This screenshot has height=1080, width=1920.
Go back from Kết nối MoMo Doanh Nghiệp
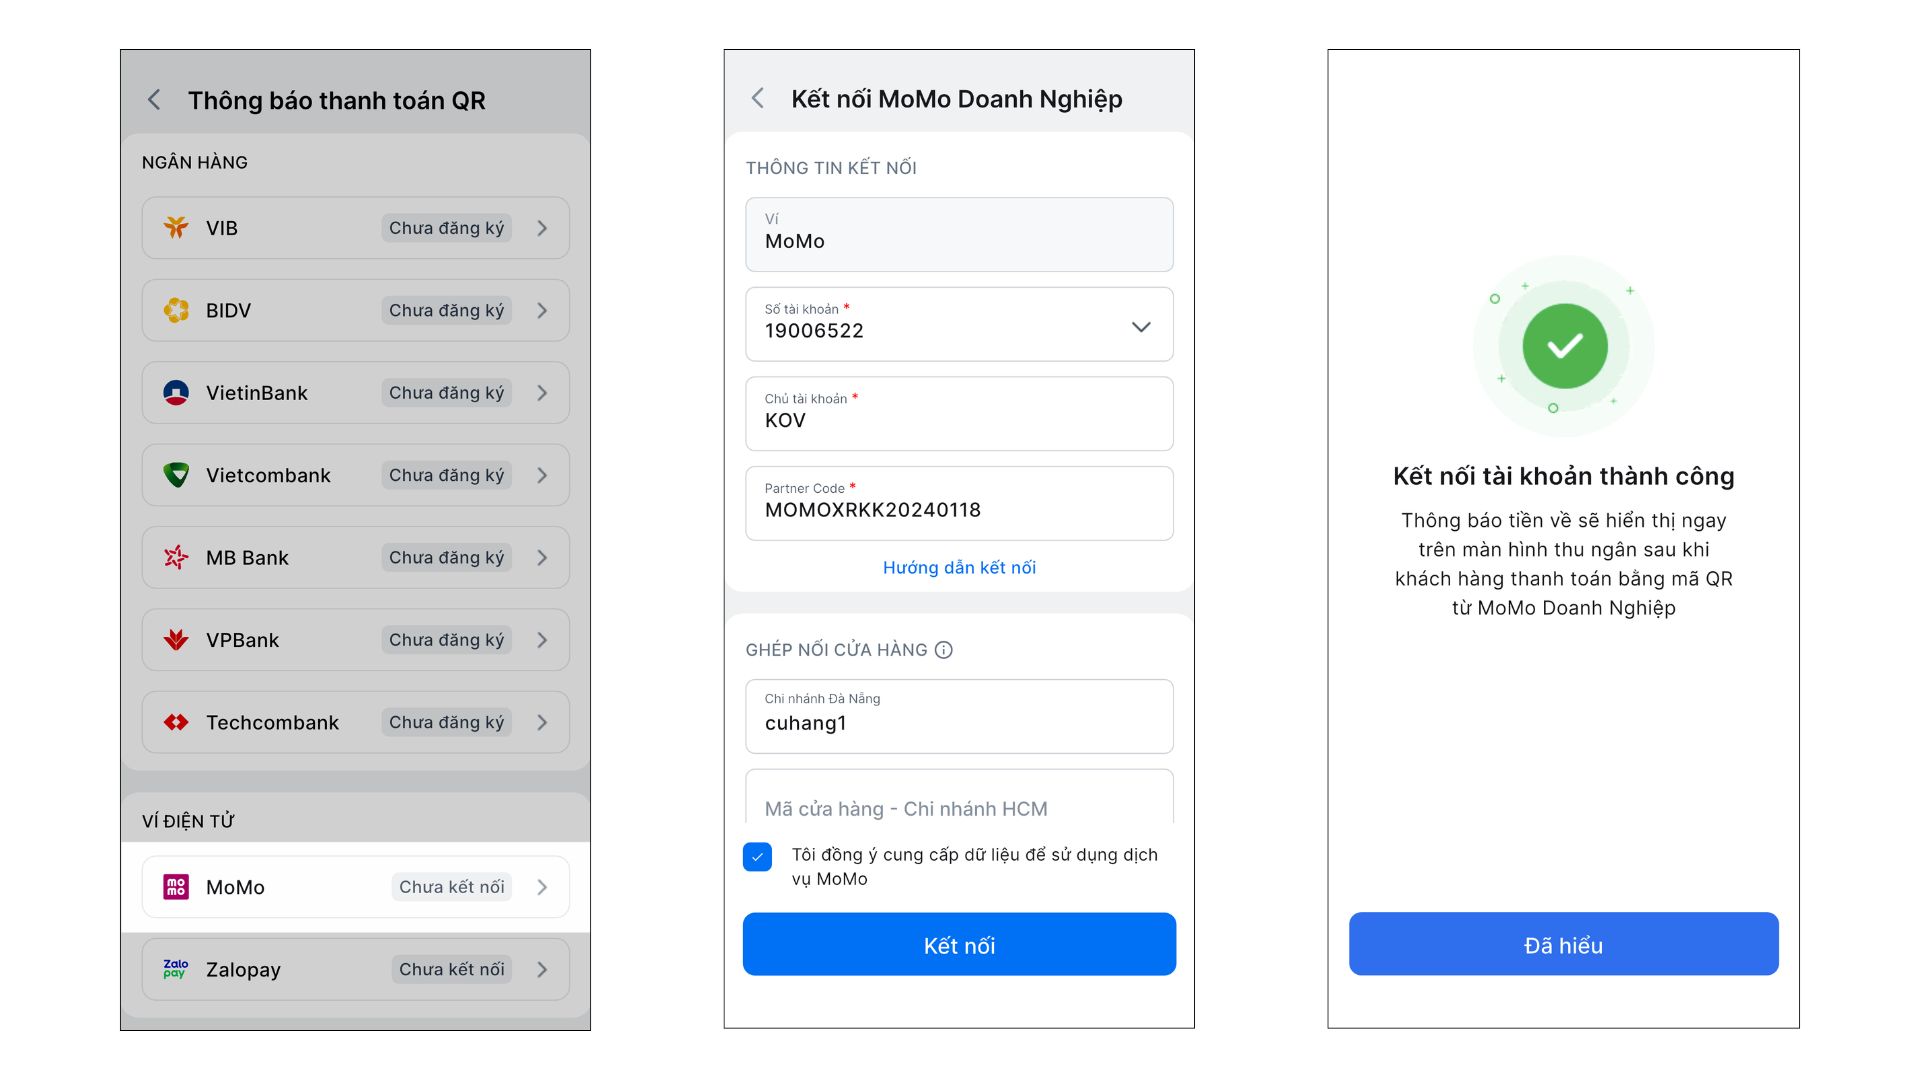coord(758,98)
